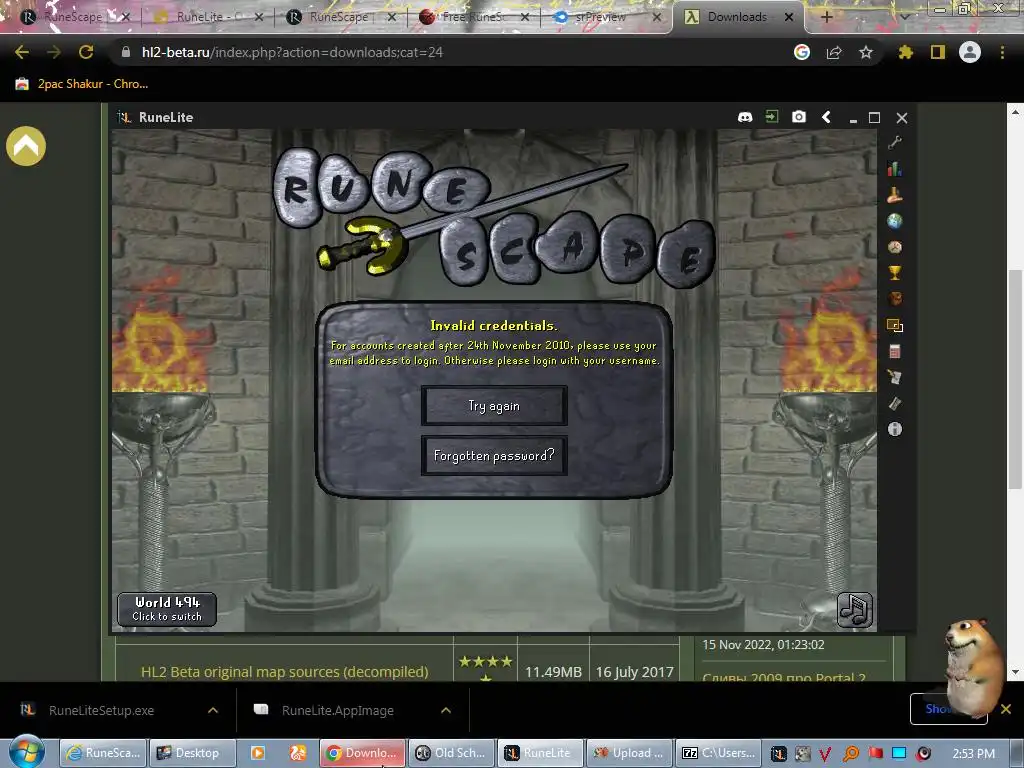Go back in the browser
Viewport: 1024px width, 768px height.
22,52
